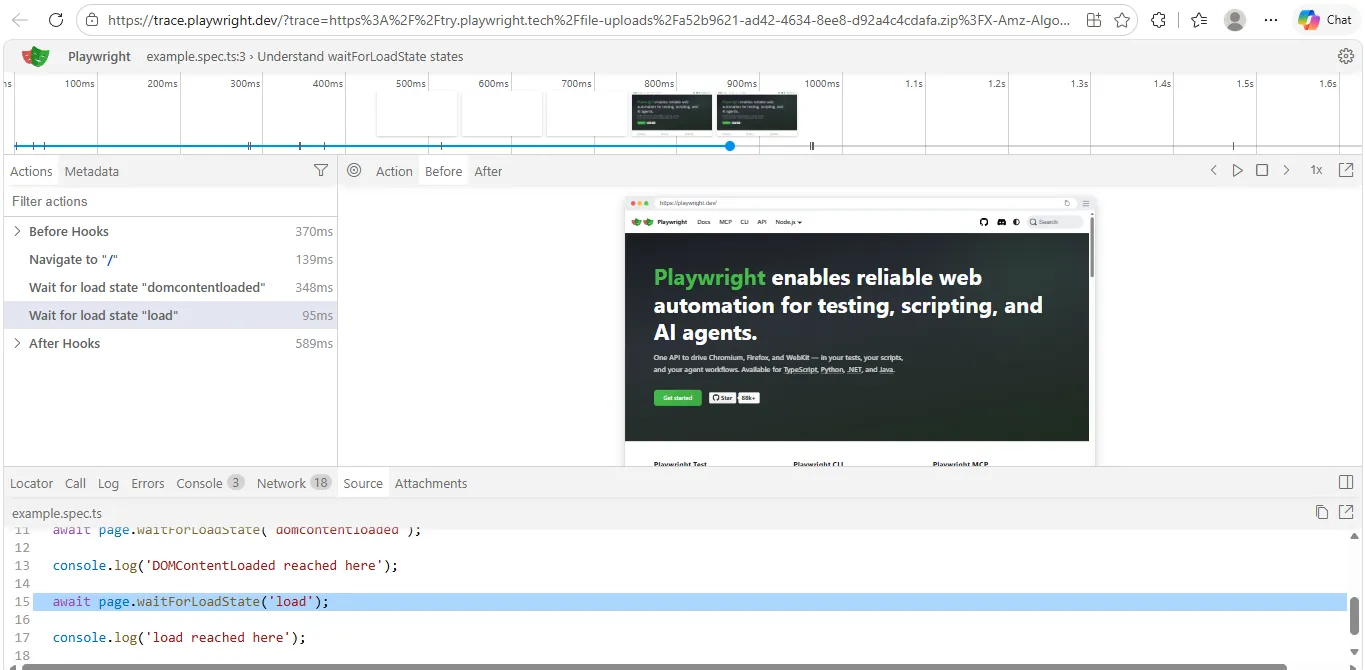The width and height of the screenshot is (1365, 670).
Task: Select Wait for load state "load" action
Action: point(170,315)
